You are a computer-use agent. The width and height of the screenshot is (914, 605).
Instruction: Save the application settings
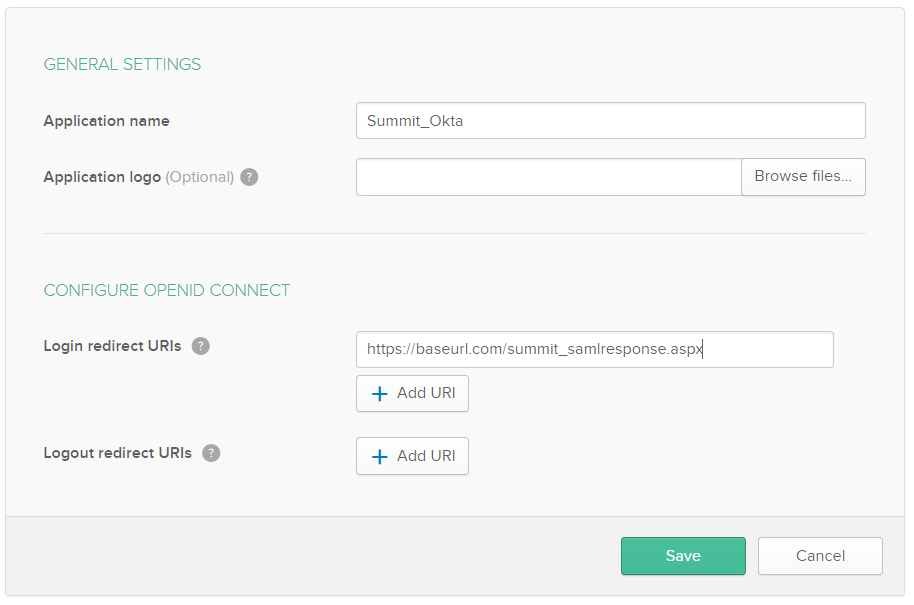pos(683,556)
